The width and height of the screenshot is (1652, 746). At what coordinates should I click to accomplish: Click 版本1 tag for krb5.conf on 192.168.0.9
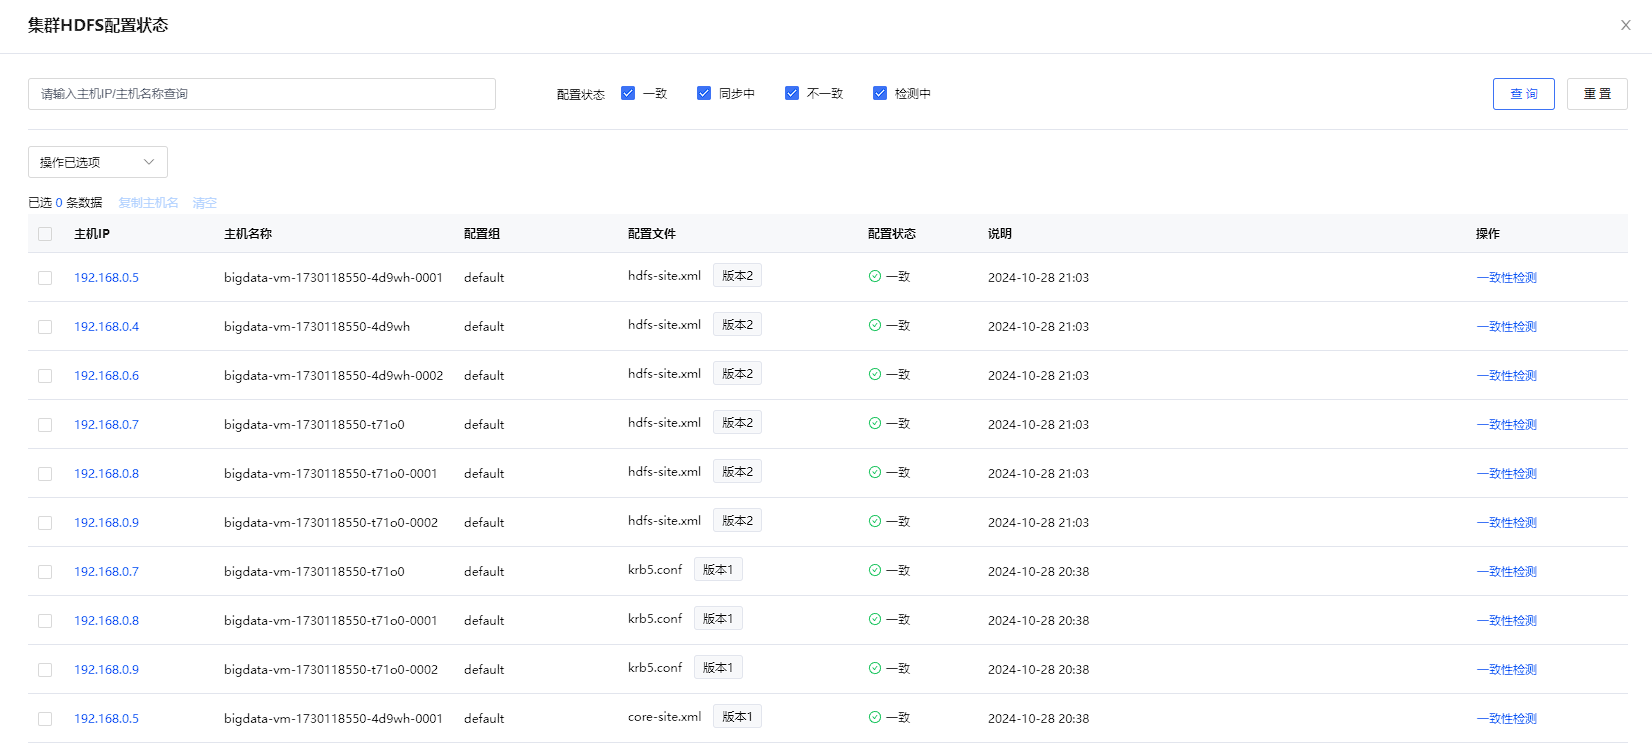pos(718,668)
